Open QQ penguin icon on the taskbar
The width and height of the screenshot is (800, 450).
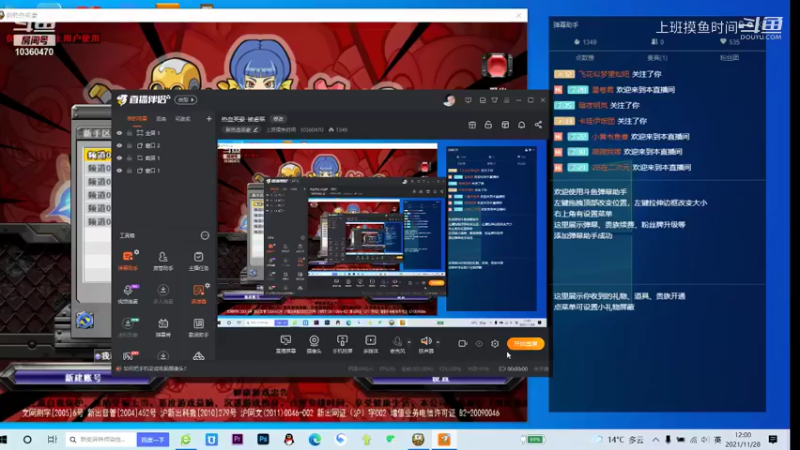pyautogui.click(x=289, y=439)
